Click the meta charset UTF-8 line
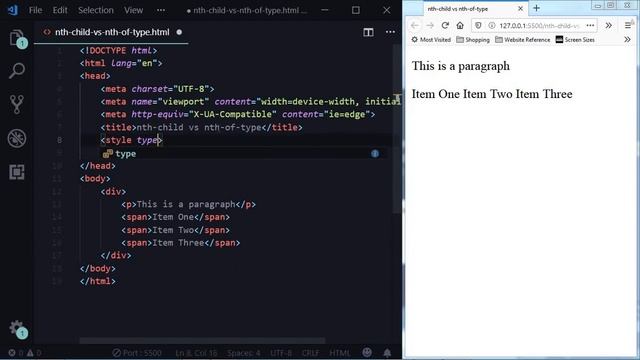 [158, 89]
